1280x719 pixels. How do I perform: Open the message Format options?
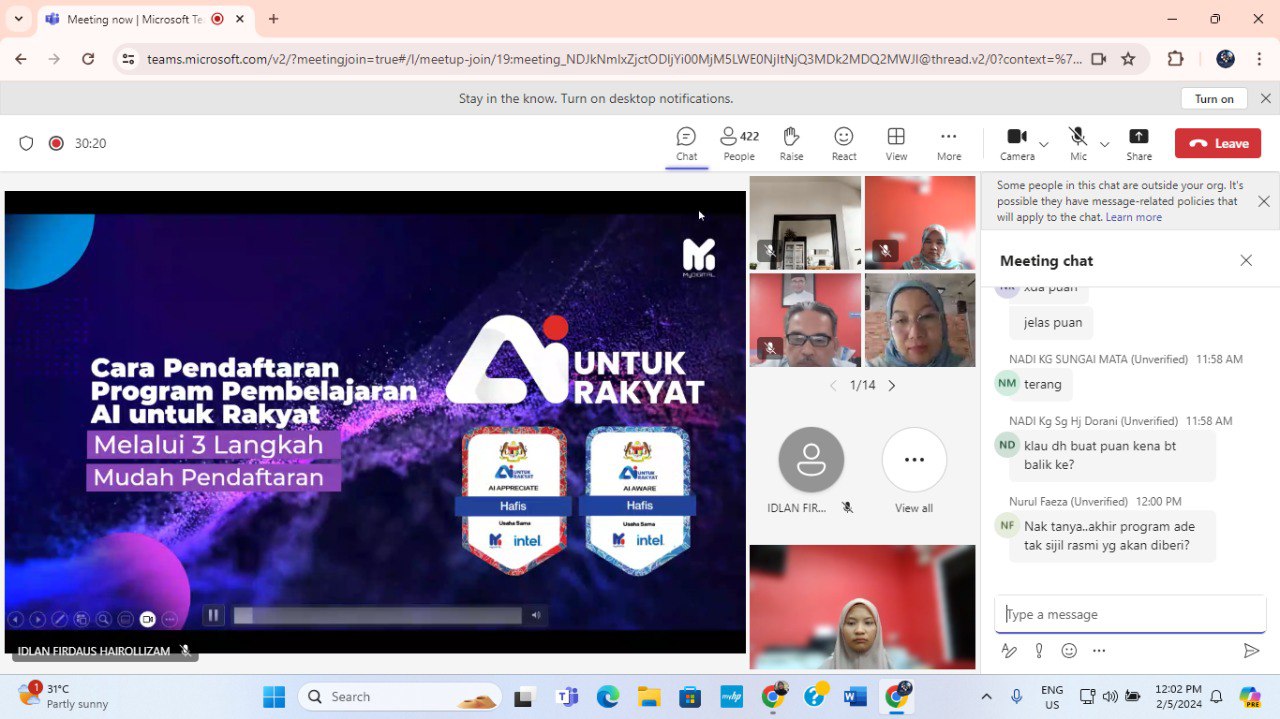point(1009,650)
